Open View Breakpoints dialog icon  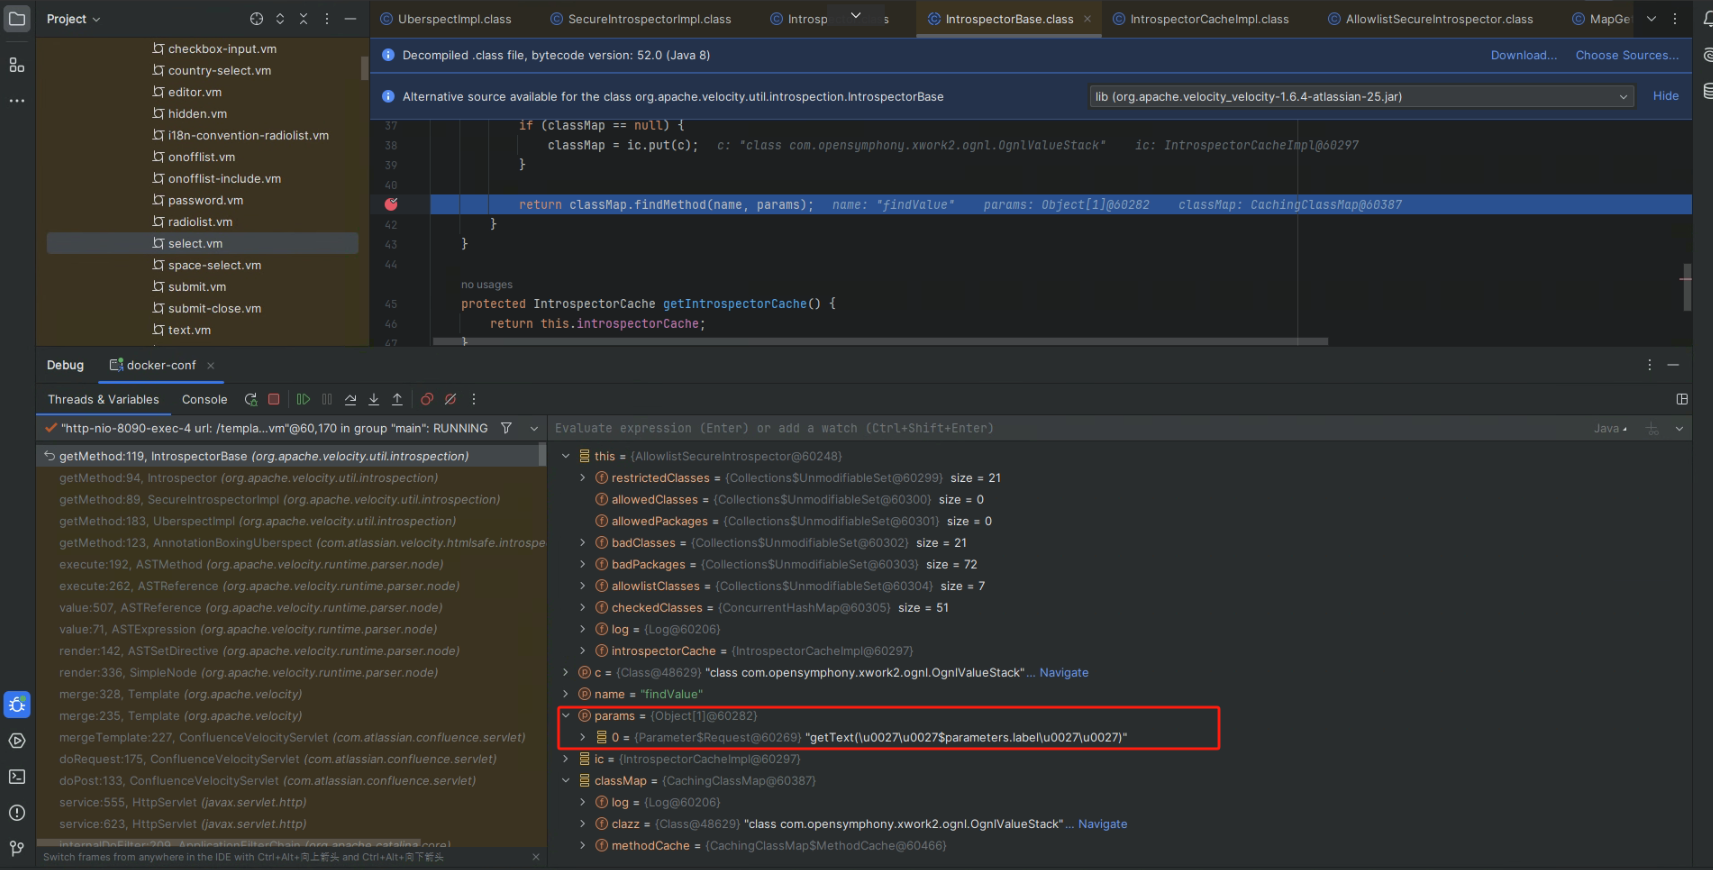(x=427, y=399)
